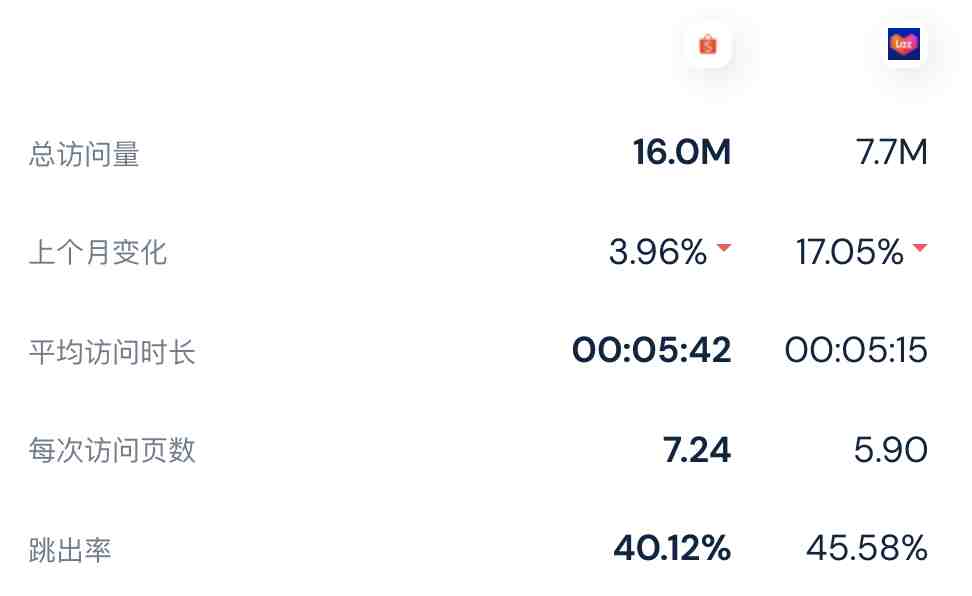Click the bounce rate value 45.58%
This screenshot has height=596, width=972.
(867, 548)
